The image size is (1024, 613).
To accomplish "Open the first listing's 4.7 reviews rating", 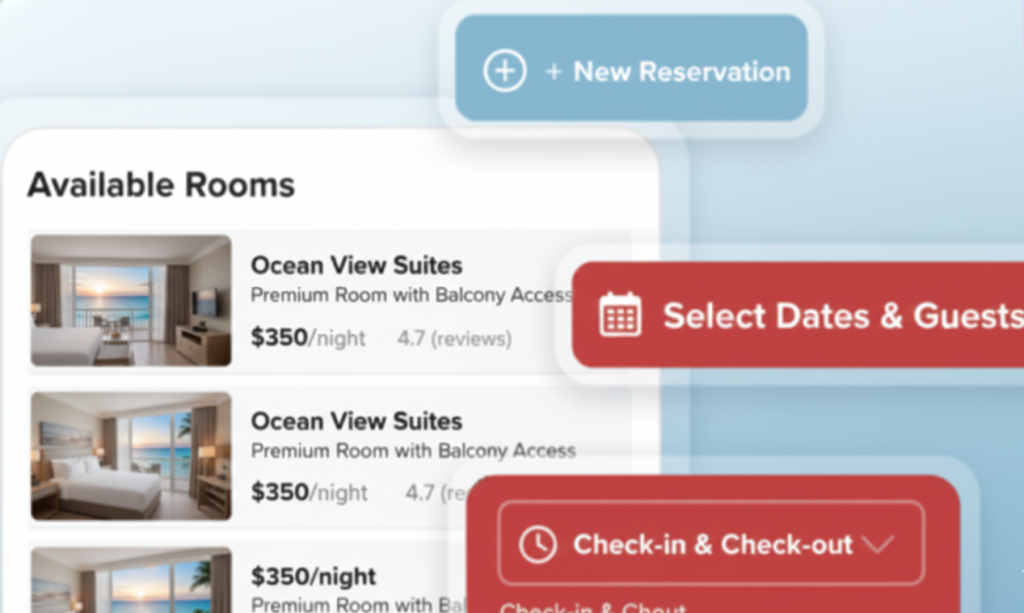I will 454,339.
